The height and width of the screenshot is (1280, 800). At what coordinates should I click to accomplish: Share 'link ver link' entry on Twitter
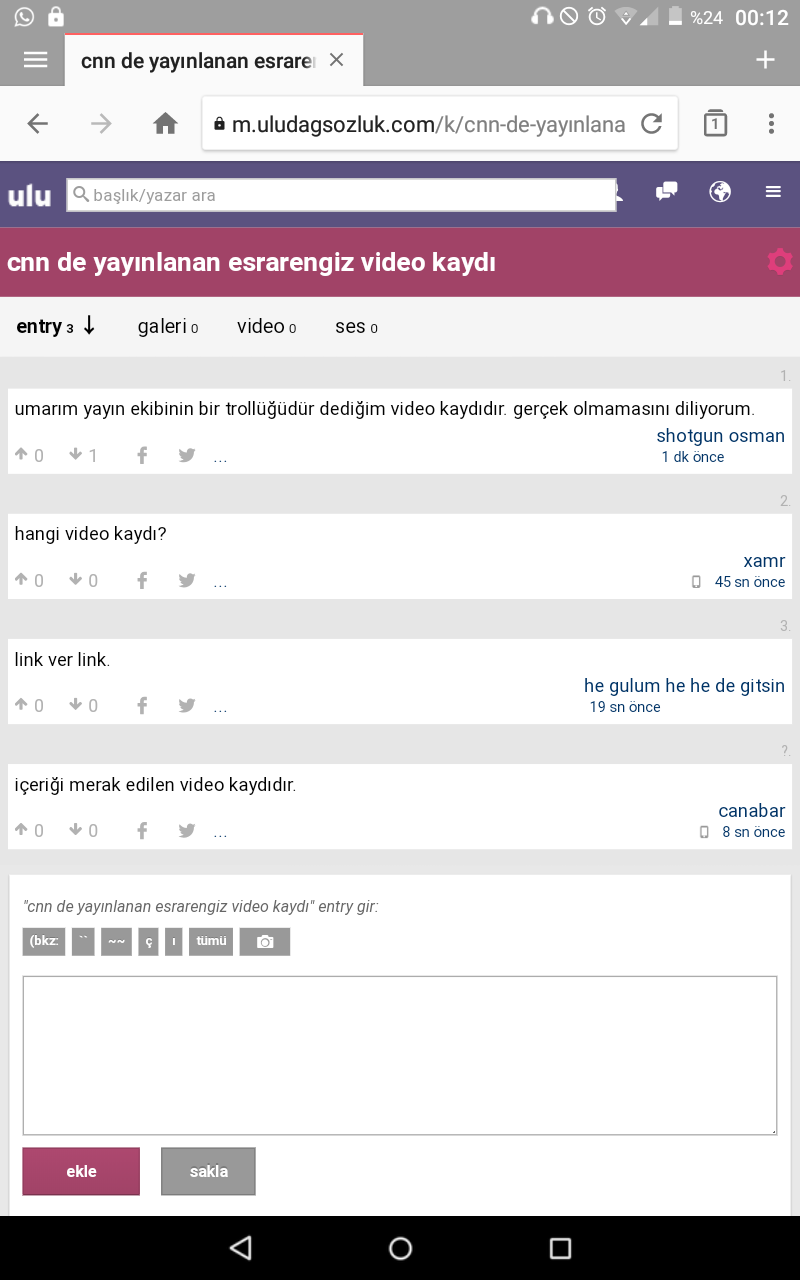tap(187, 705)
